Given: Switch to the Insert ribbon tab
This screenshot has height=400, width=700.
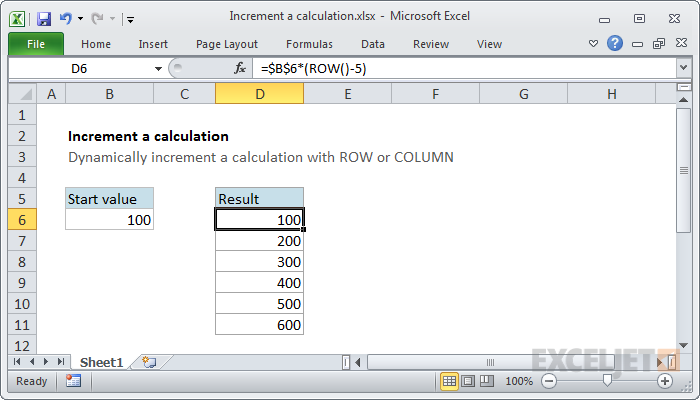Looking at the screenshot, I should (x=153, y=44).
